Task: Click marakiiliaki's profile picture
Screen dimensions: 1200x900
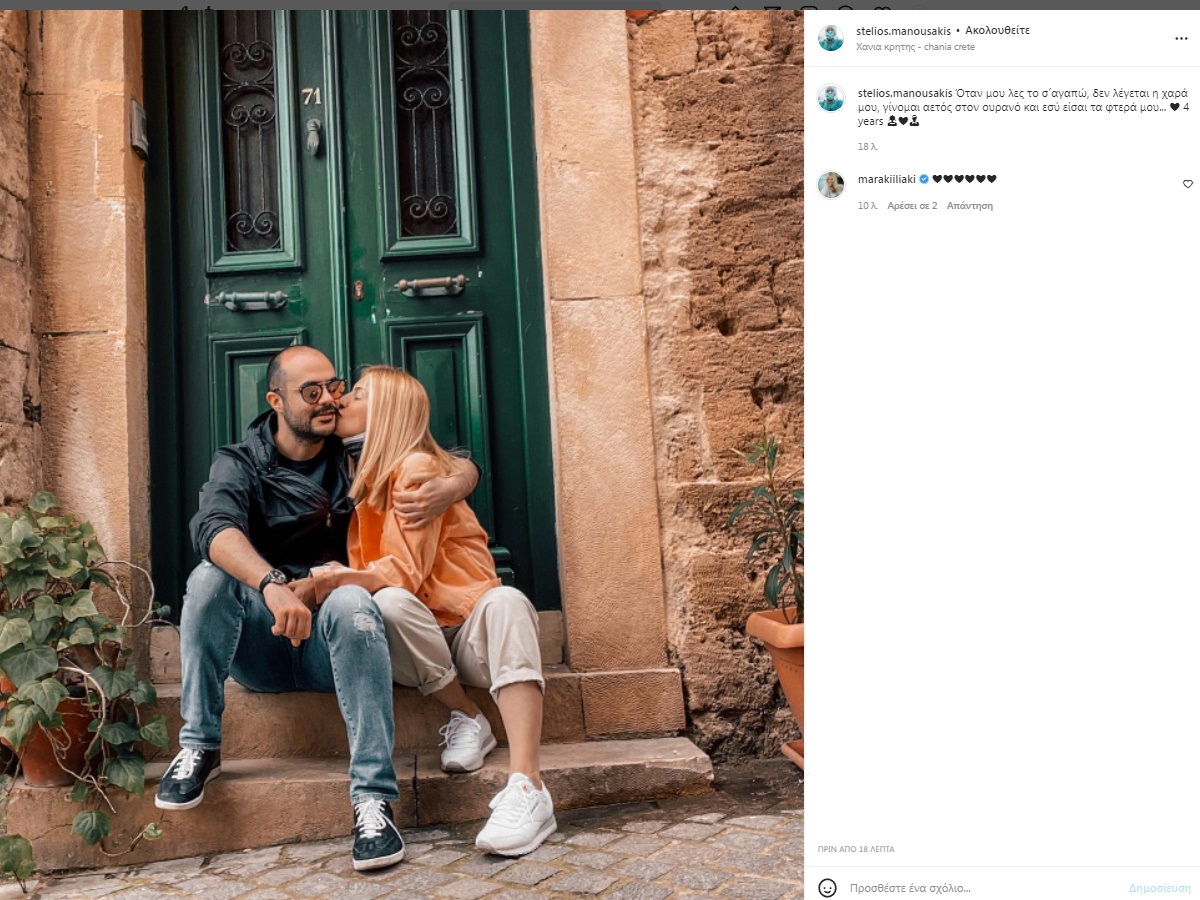Action: point(831,185)
